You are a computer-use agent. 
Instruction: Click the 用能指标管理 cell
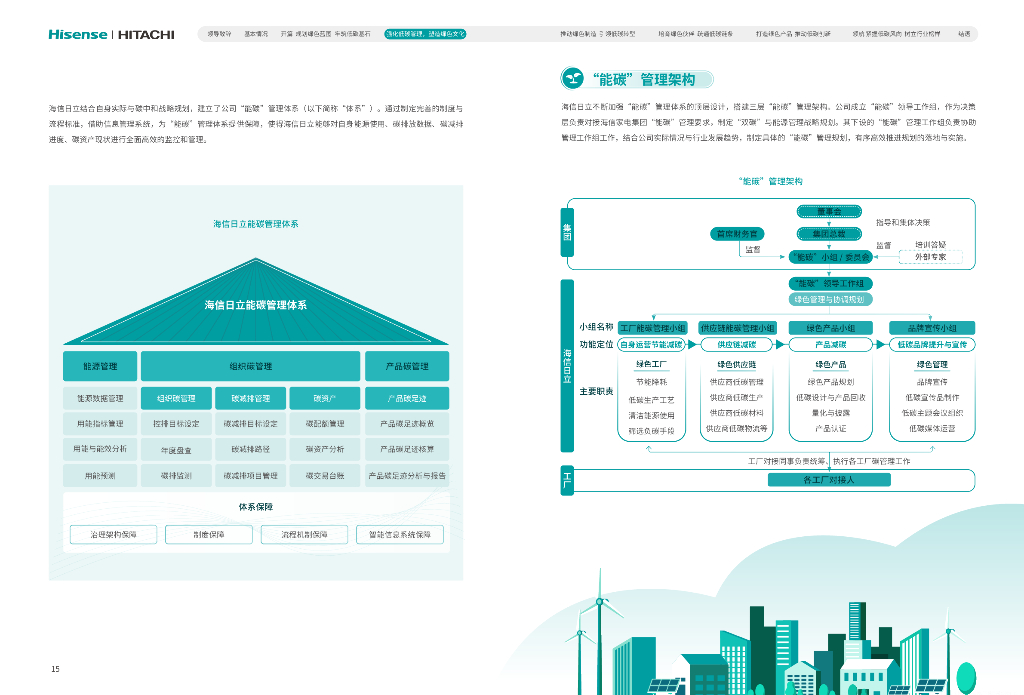(x=100, y=424)
